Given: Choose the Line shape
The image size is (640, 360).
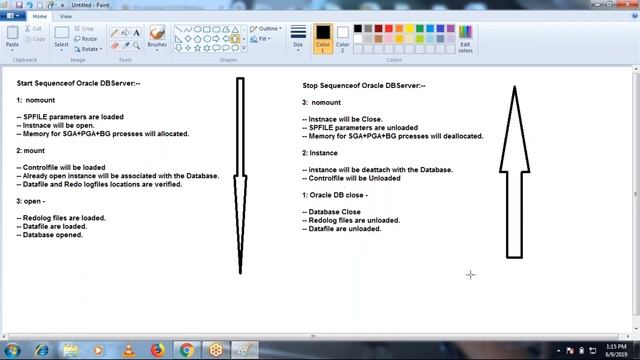Looking at the screenshot, I should [x=179, y=29].
